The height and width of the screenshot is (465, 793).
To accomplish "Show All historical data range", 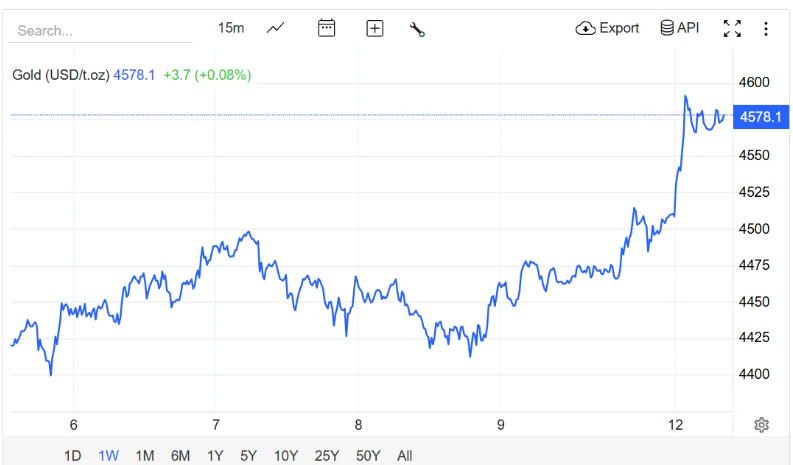I will [404, 456].
